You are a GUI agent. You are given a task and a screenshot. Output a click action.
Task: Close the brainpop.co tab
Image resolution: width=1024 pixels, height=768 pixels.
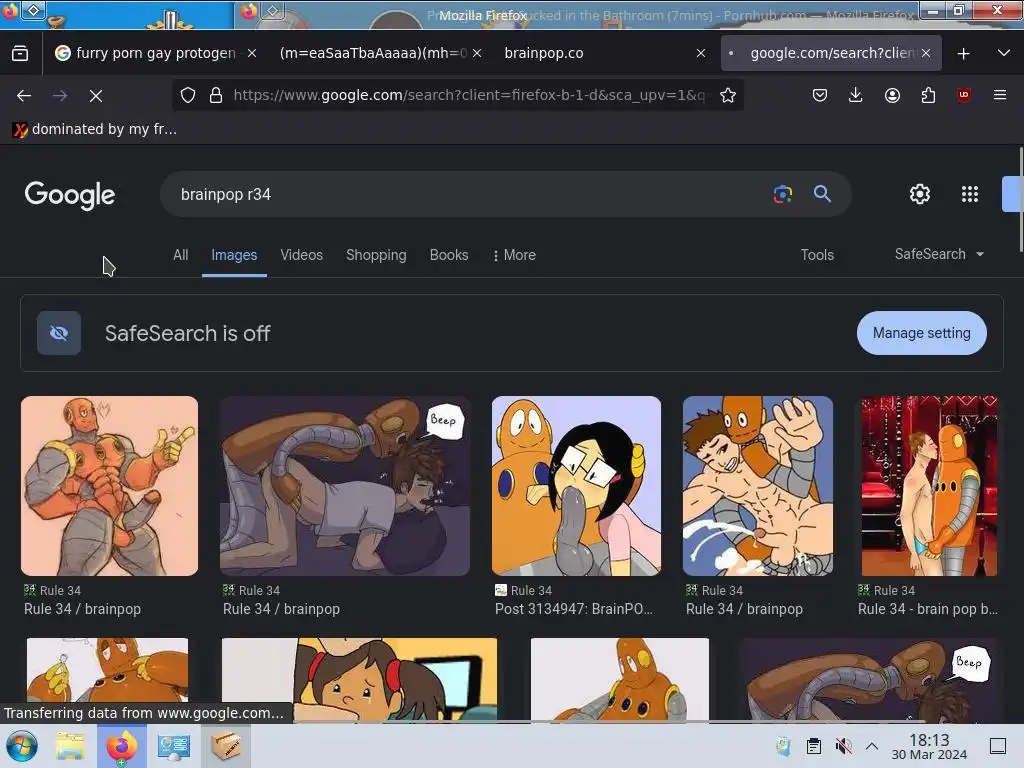pyautogui.click(x=701, y=54)
